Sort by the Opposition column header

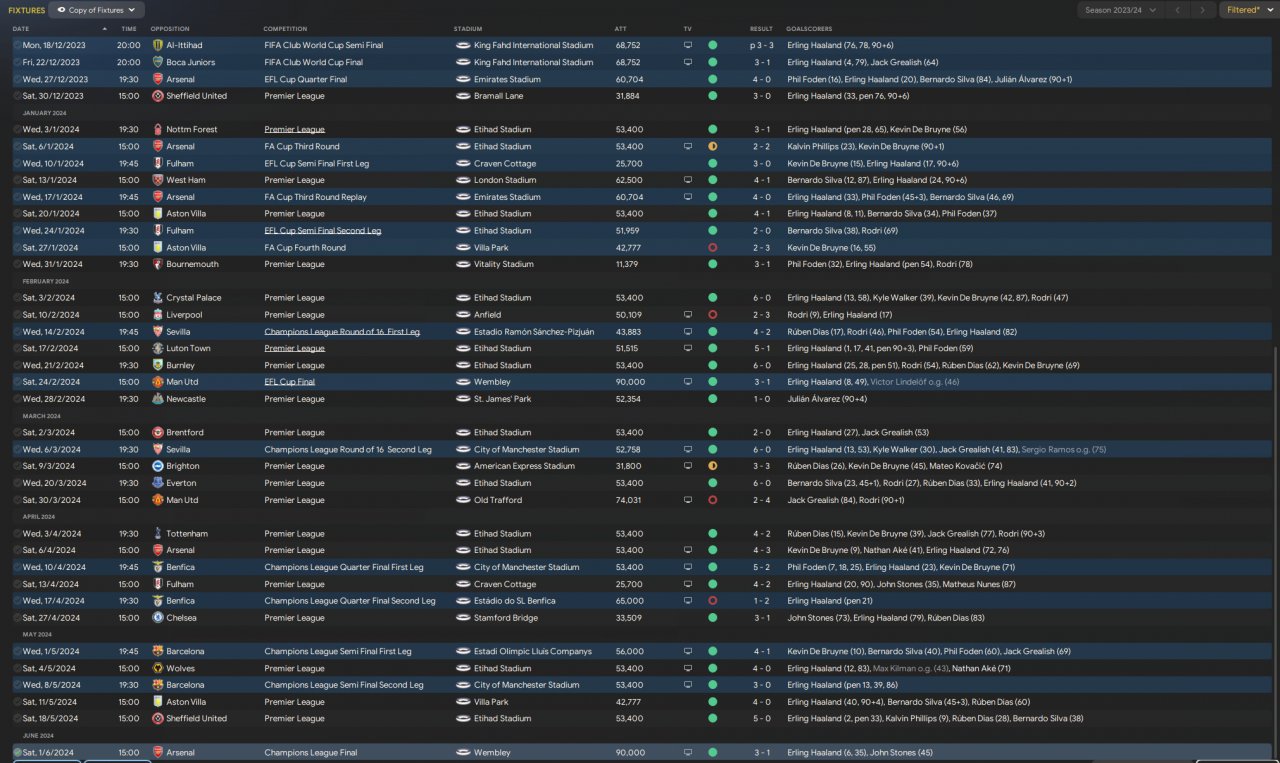pos(170,29)
